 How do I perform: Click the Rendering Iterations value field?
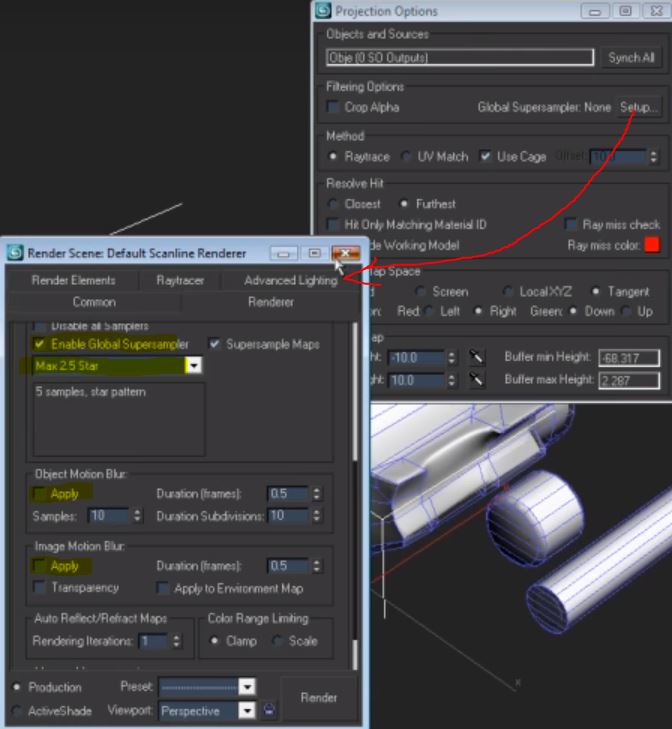click(x=155, y=641)
